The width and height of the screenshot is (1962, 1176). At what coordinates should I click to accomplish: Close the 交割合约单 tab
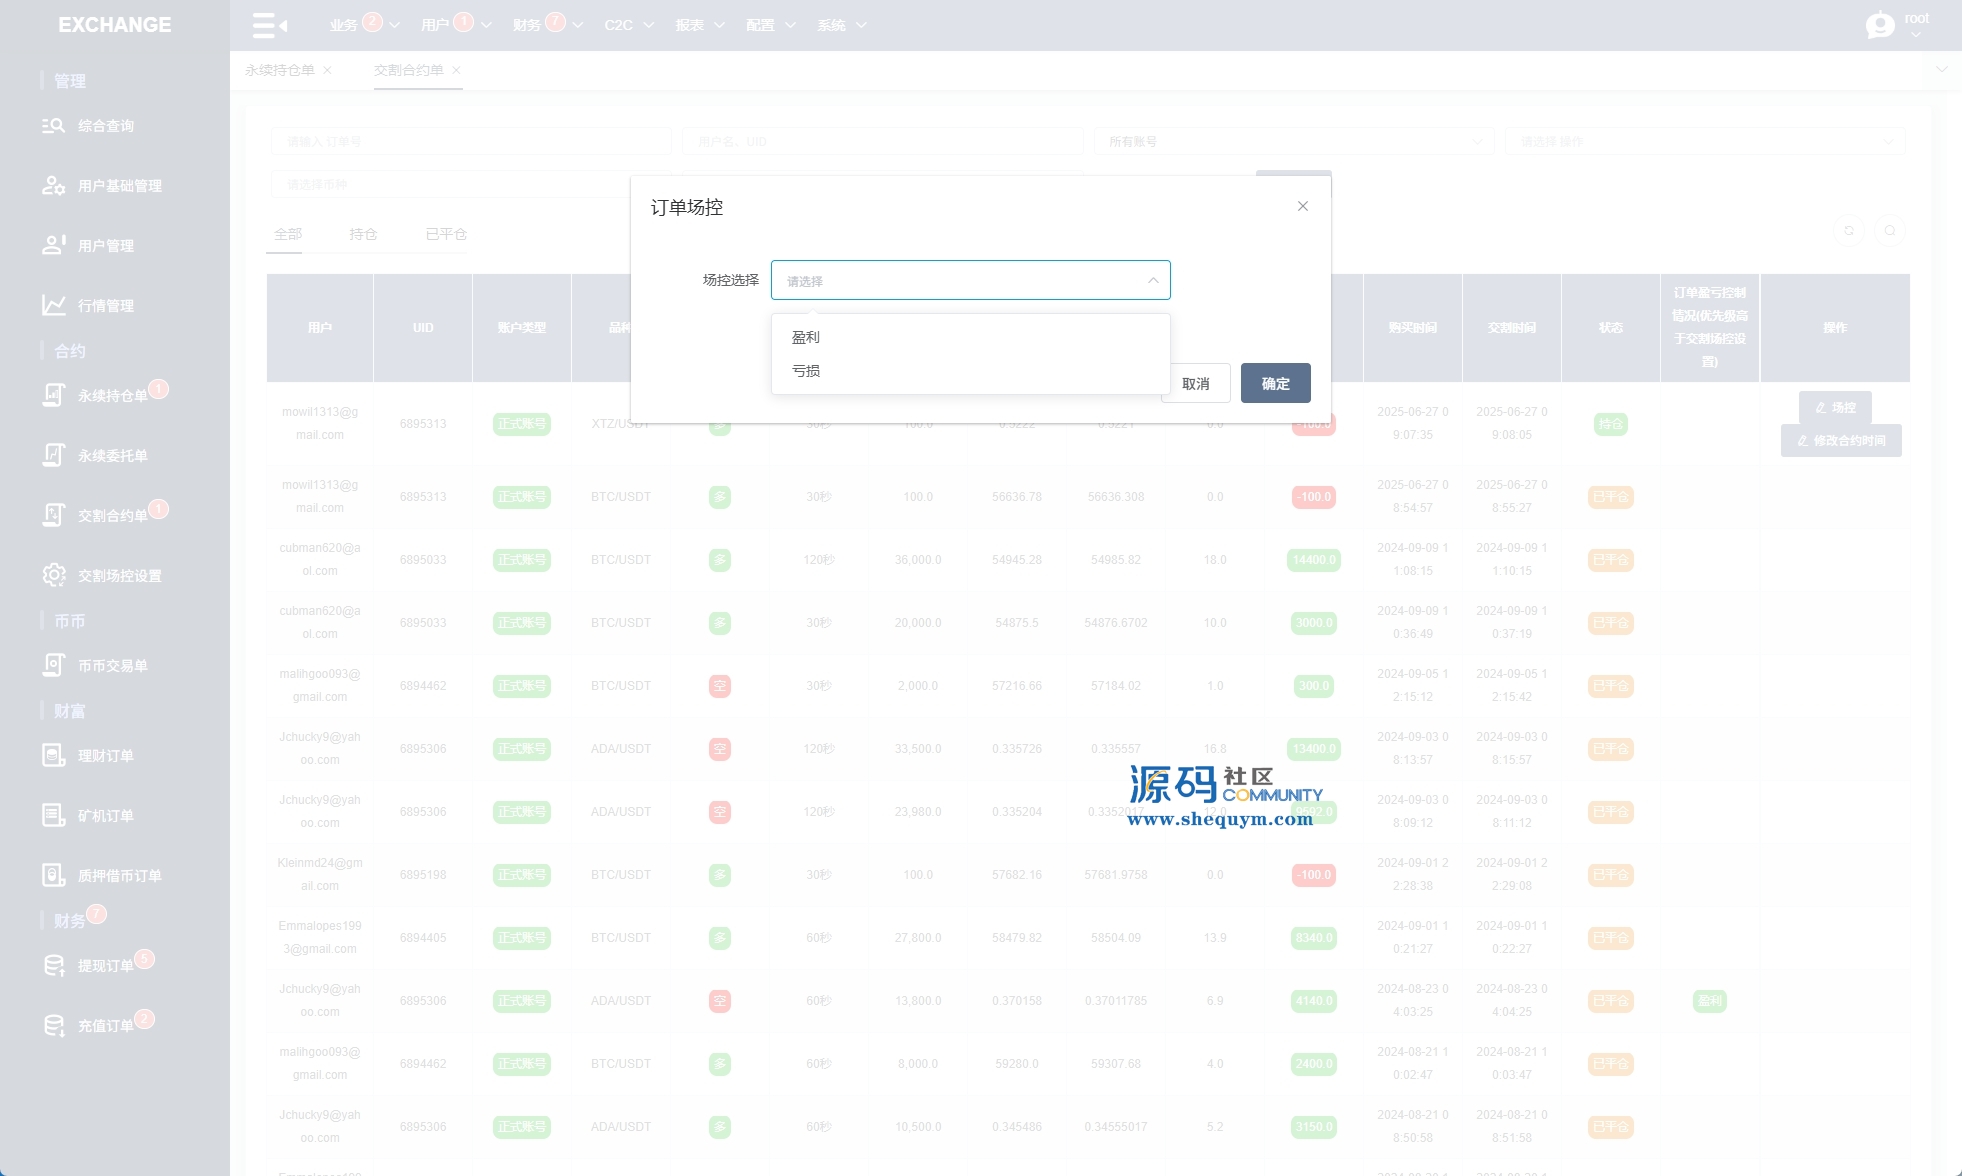click(456, 70)
